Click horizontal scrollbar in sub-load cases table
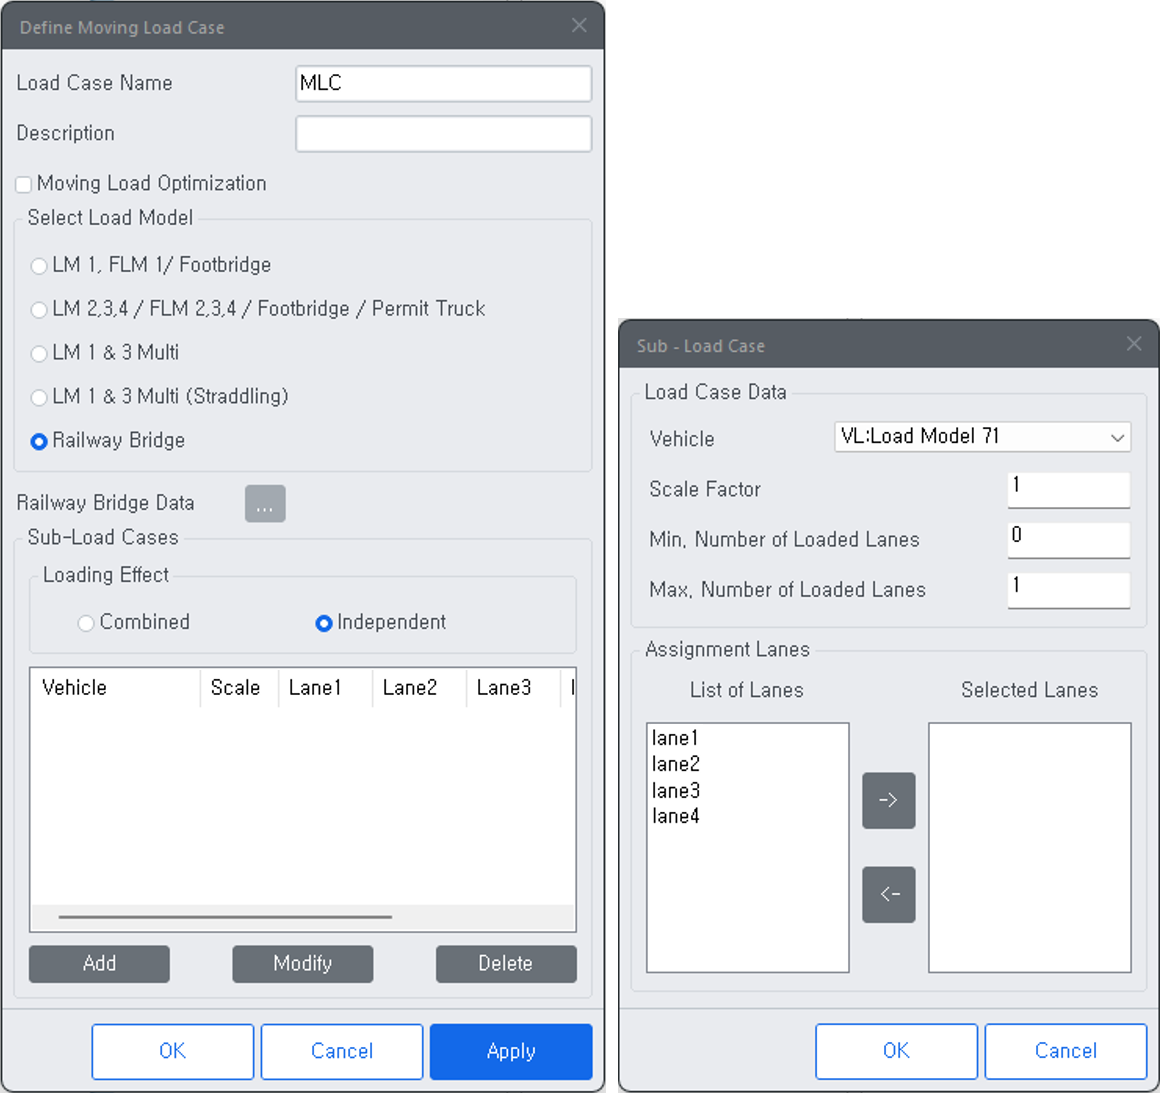 [226, 917]
